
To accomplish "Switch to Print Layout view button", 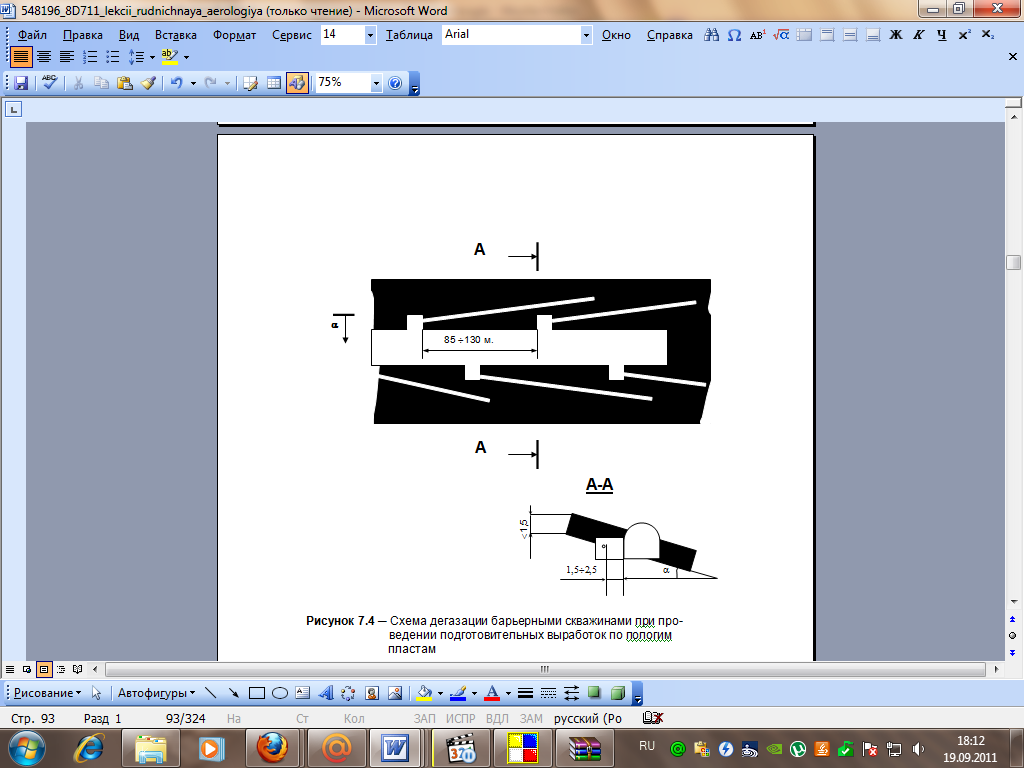I will coord(44,669).
